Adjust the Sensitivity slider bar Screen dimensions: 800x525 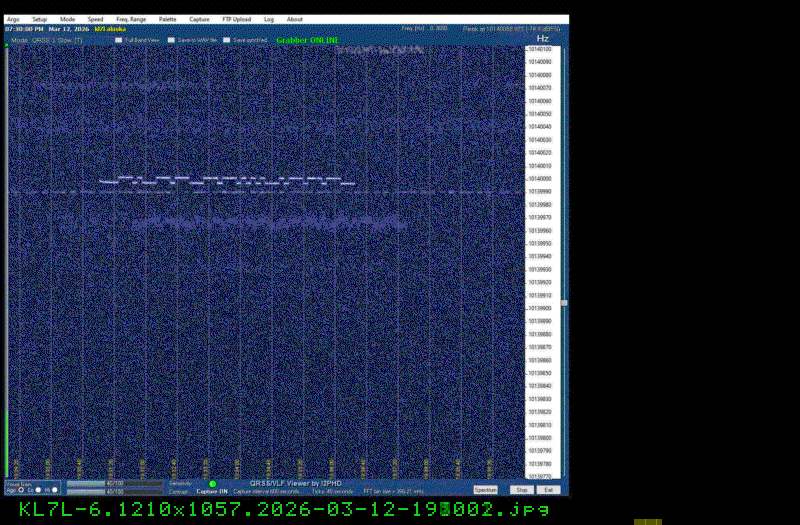point(113,484)
